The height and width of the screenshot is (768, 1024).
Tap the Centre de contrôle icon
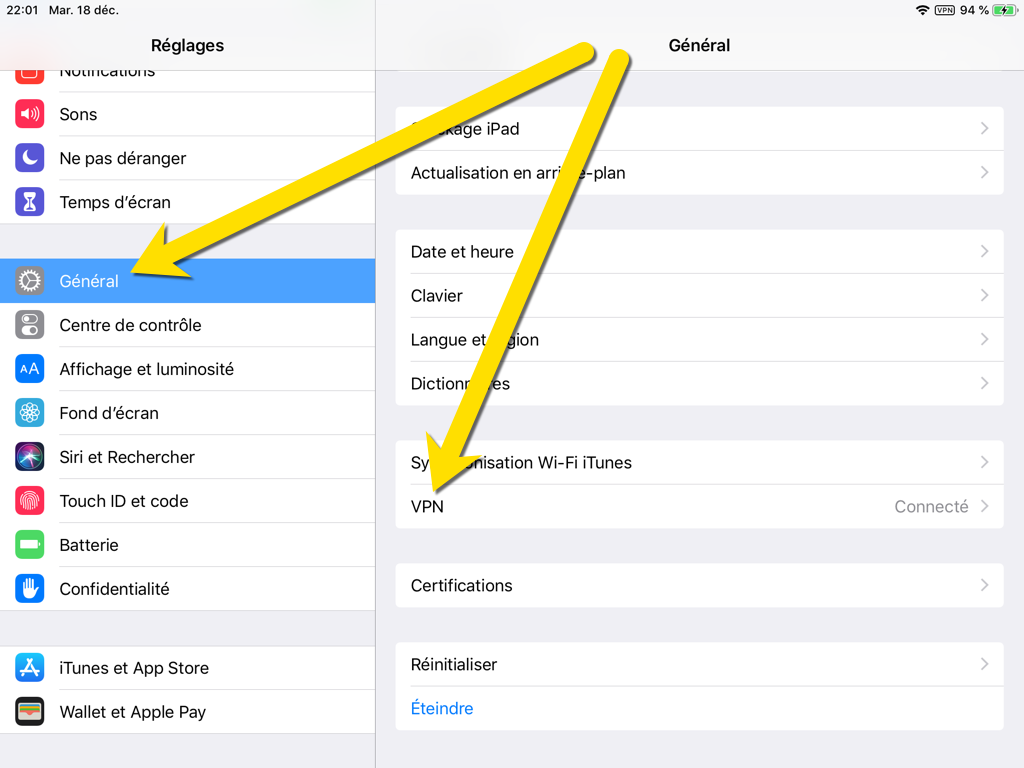(x=30, y=325)
